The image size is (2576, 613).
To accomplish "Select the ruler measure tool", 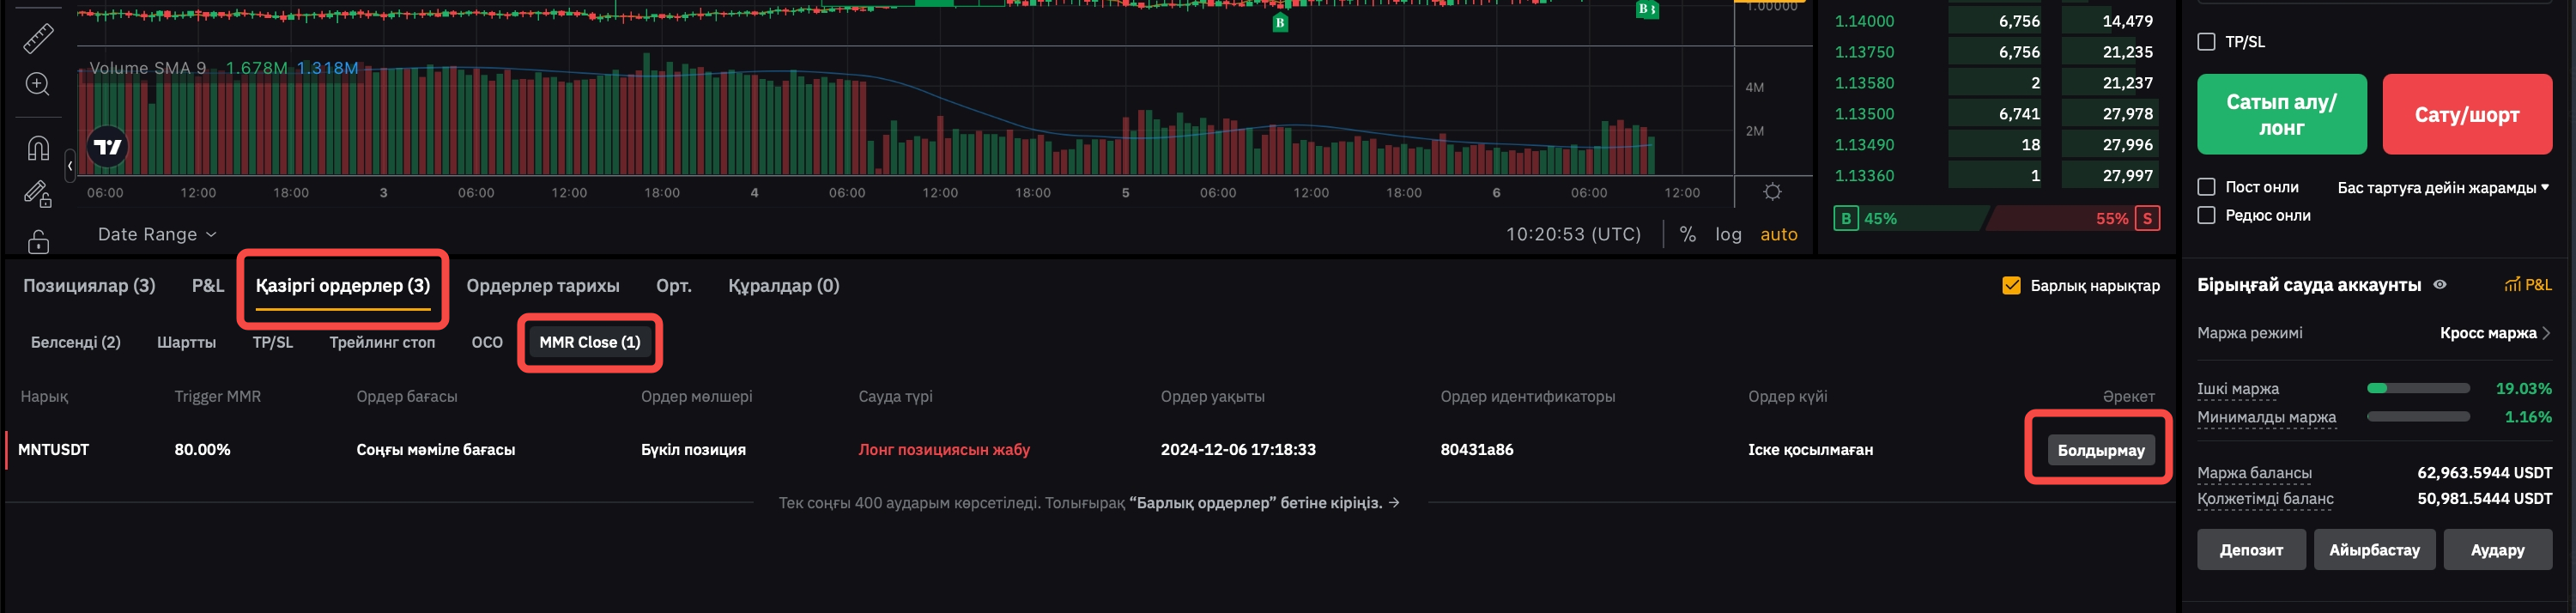I will (x=38, y=38).
